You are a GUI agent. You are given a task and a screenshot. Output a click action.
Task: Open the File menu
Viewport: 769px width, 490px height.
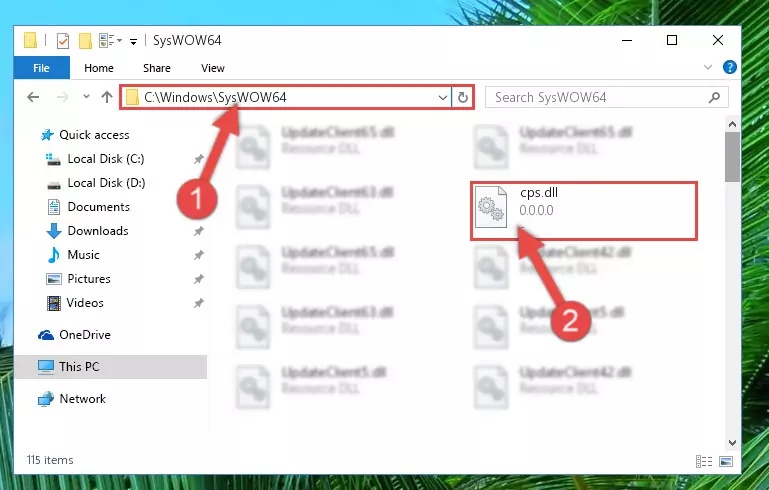42,68
